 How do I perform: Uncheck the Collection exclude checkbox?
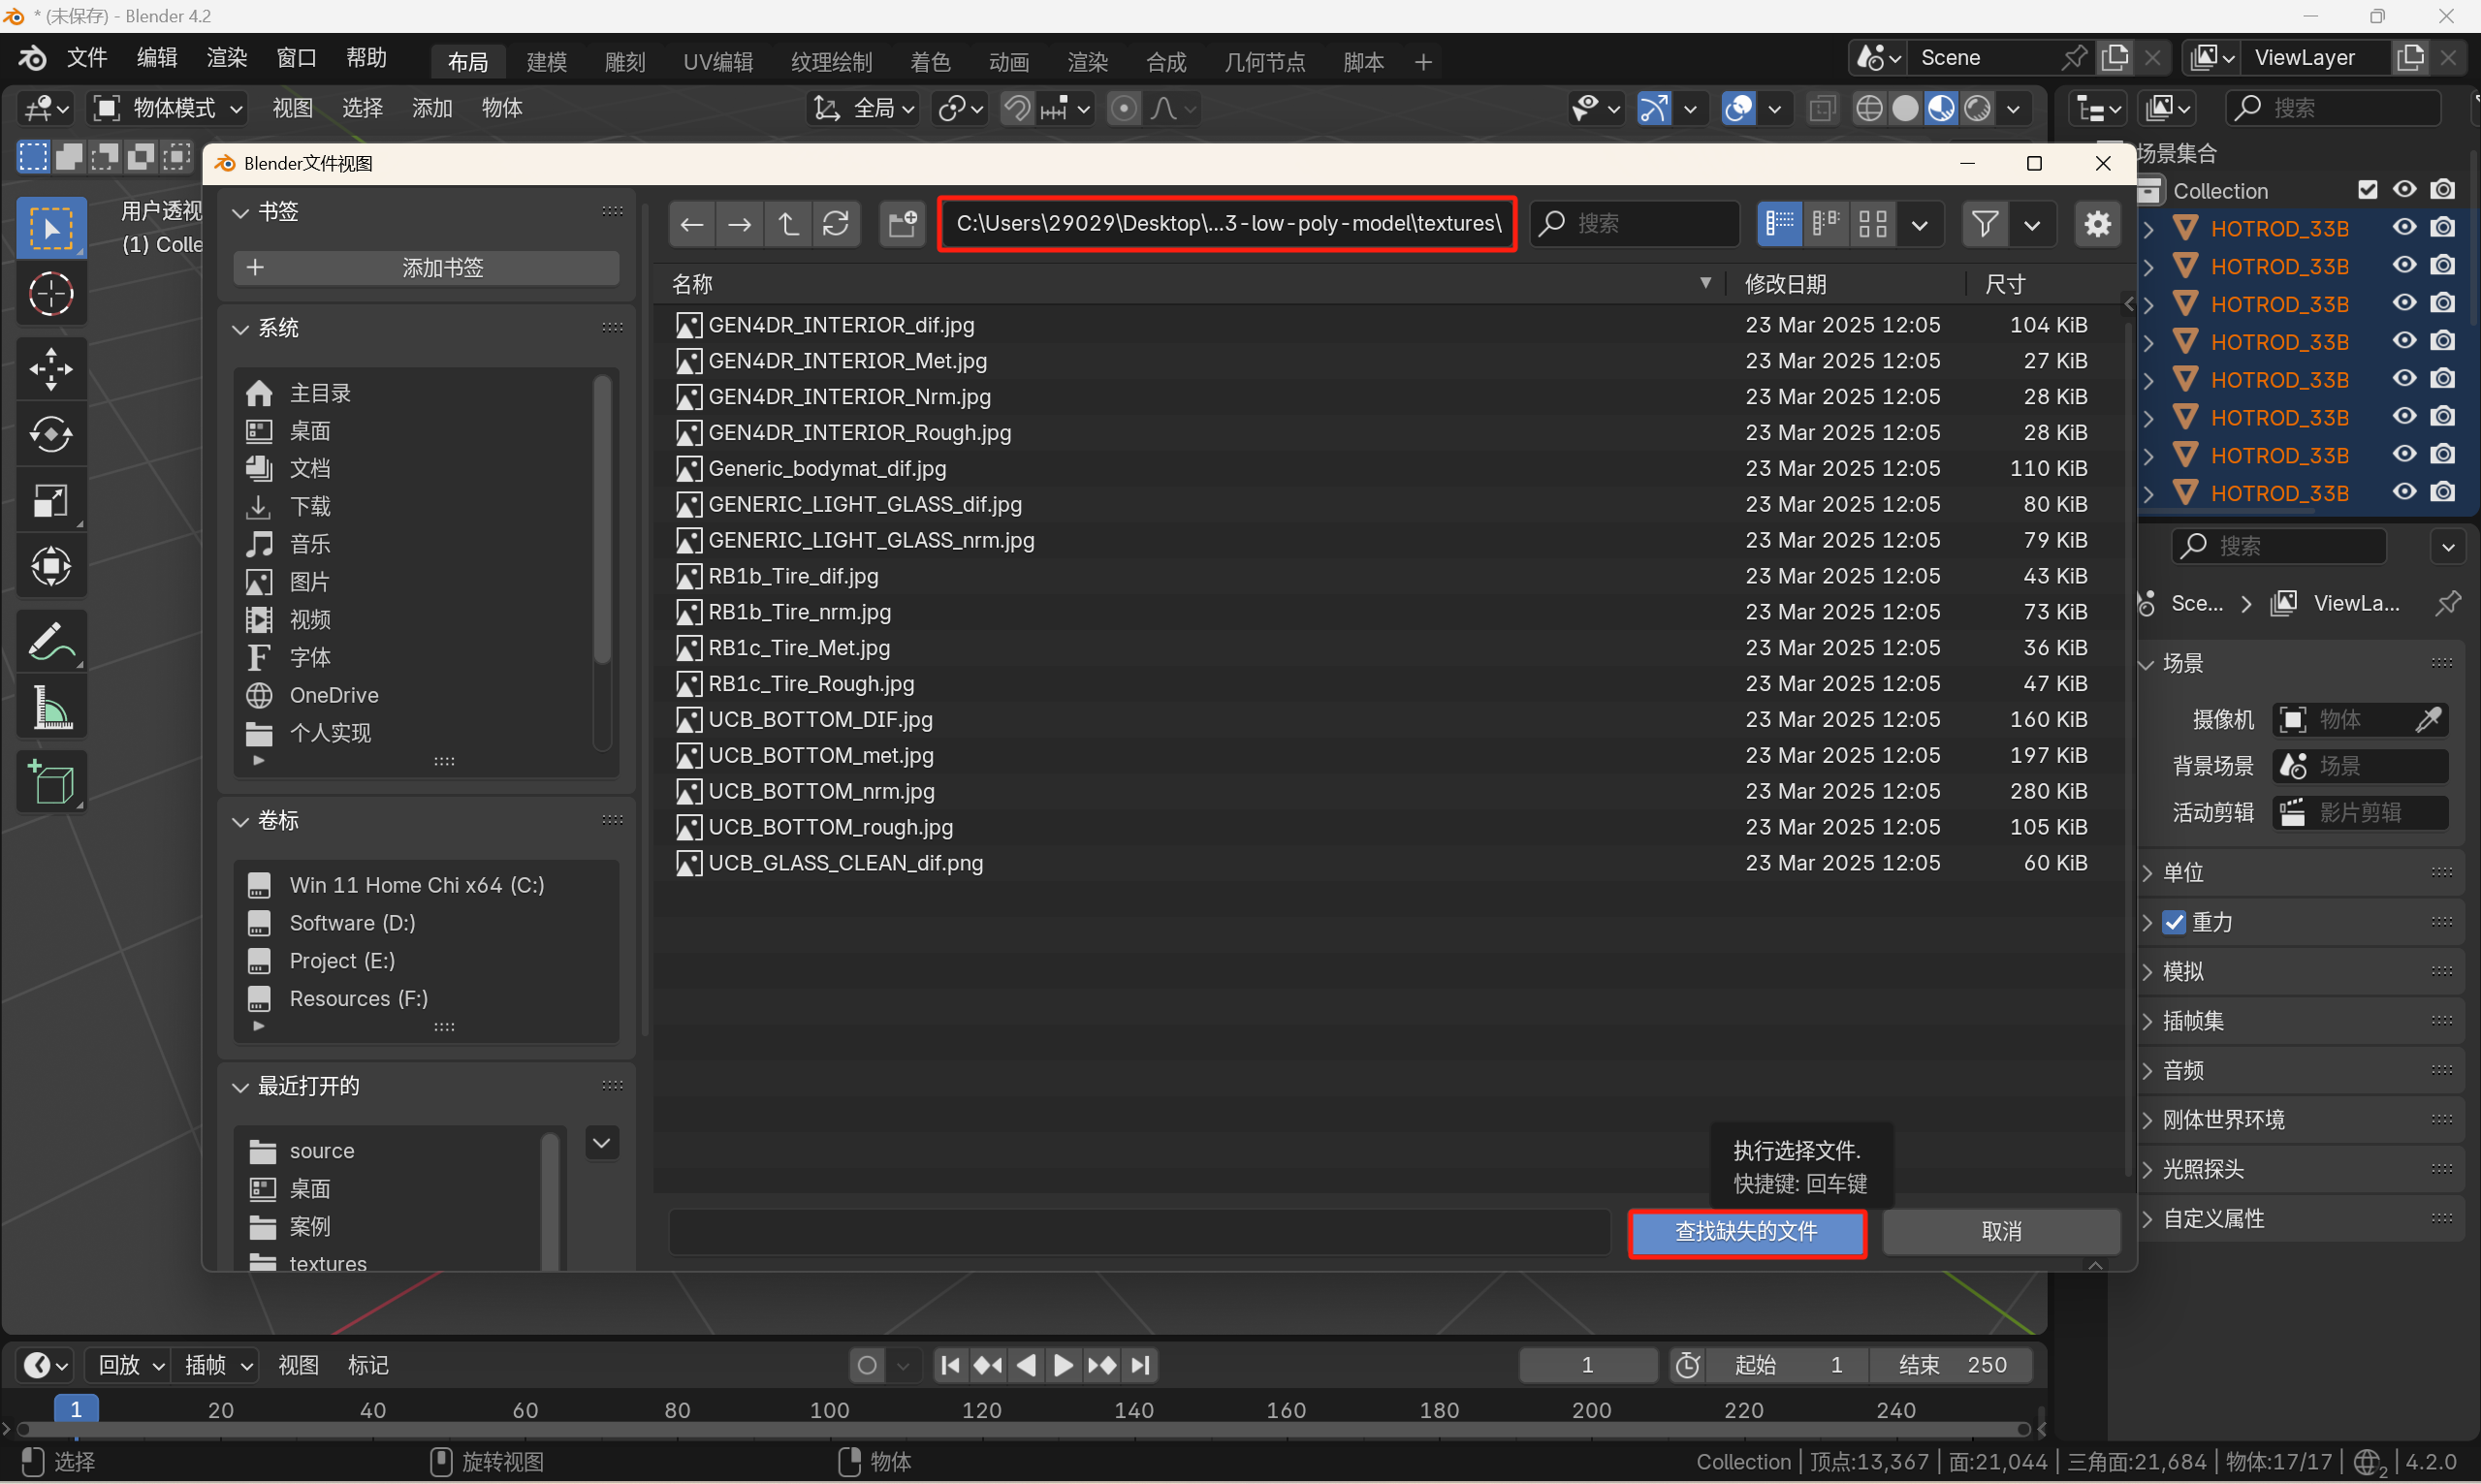click(2367, 190)
